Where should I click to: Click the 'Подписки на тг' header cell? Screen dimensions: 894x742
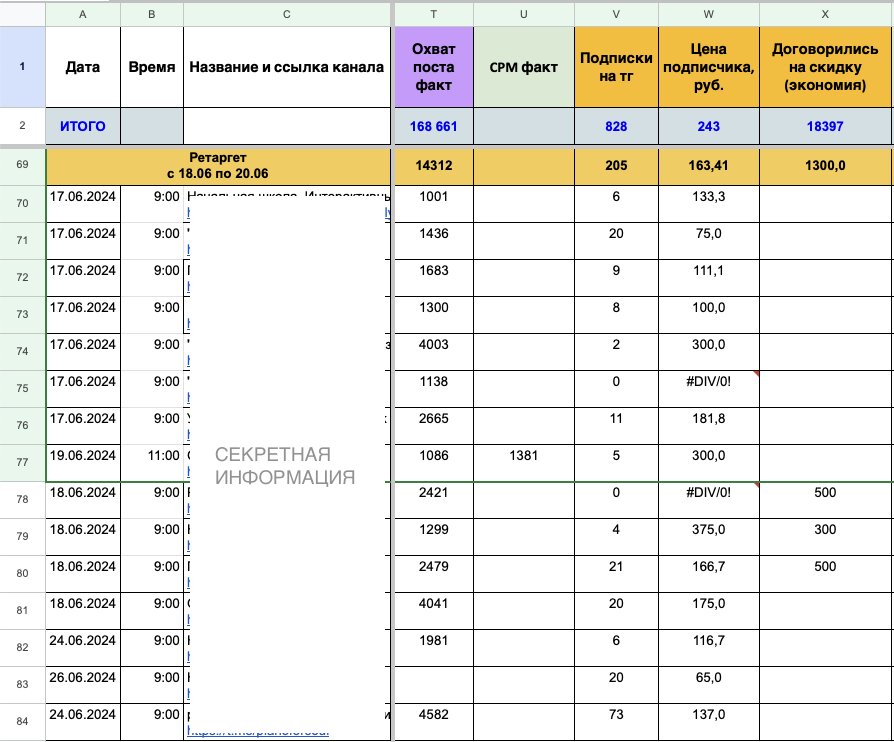coord(616,67)
